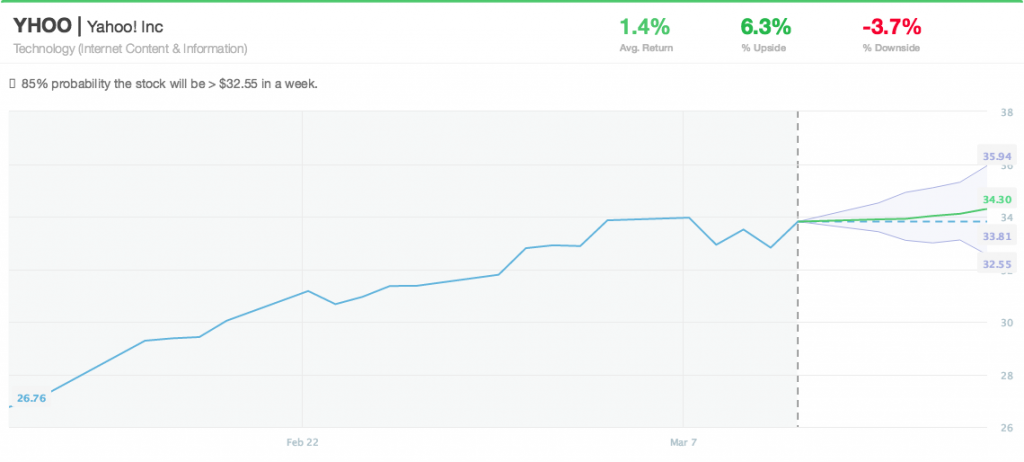1024x462 pixels.
Task: Click the 34.30 green forecast label
Action: [x=997, y=200]
